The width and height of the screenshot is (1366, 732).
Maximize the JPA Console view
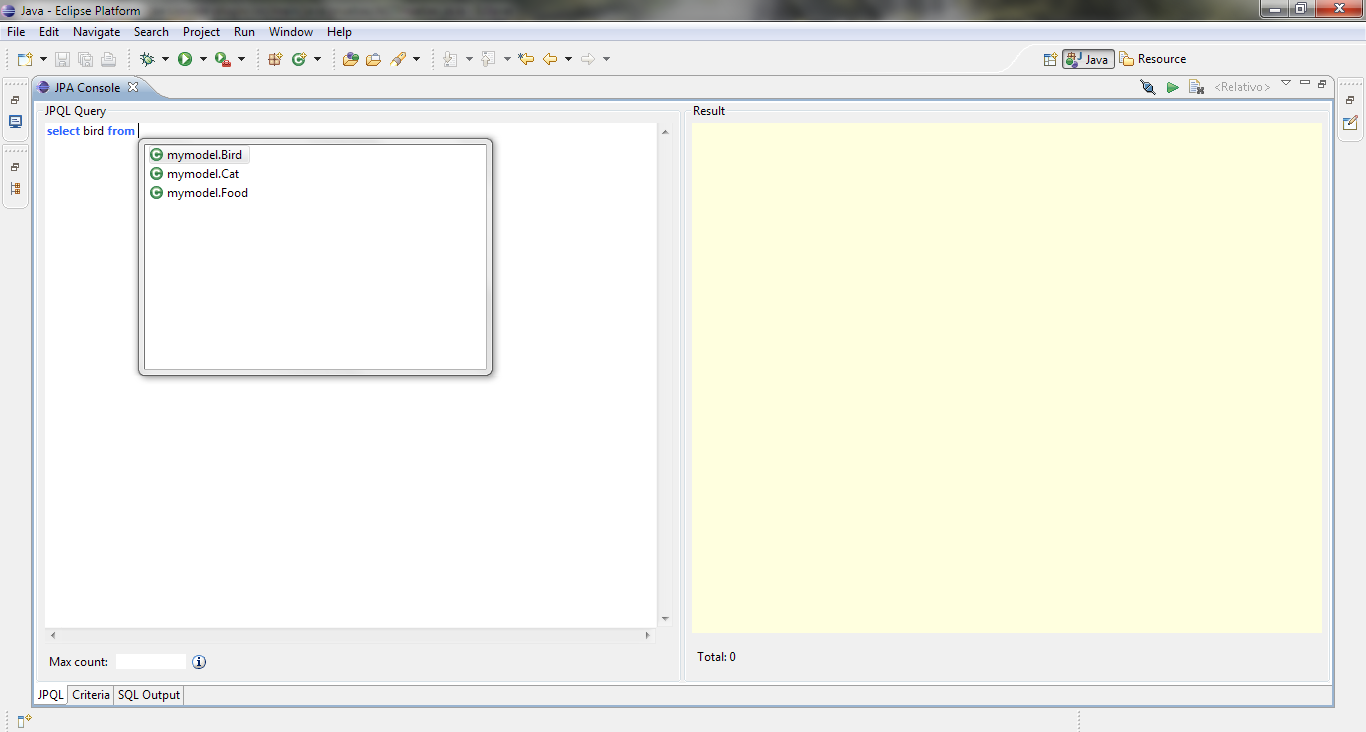click(x=1322, y=84)
